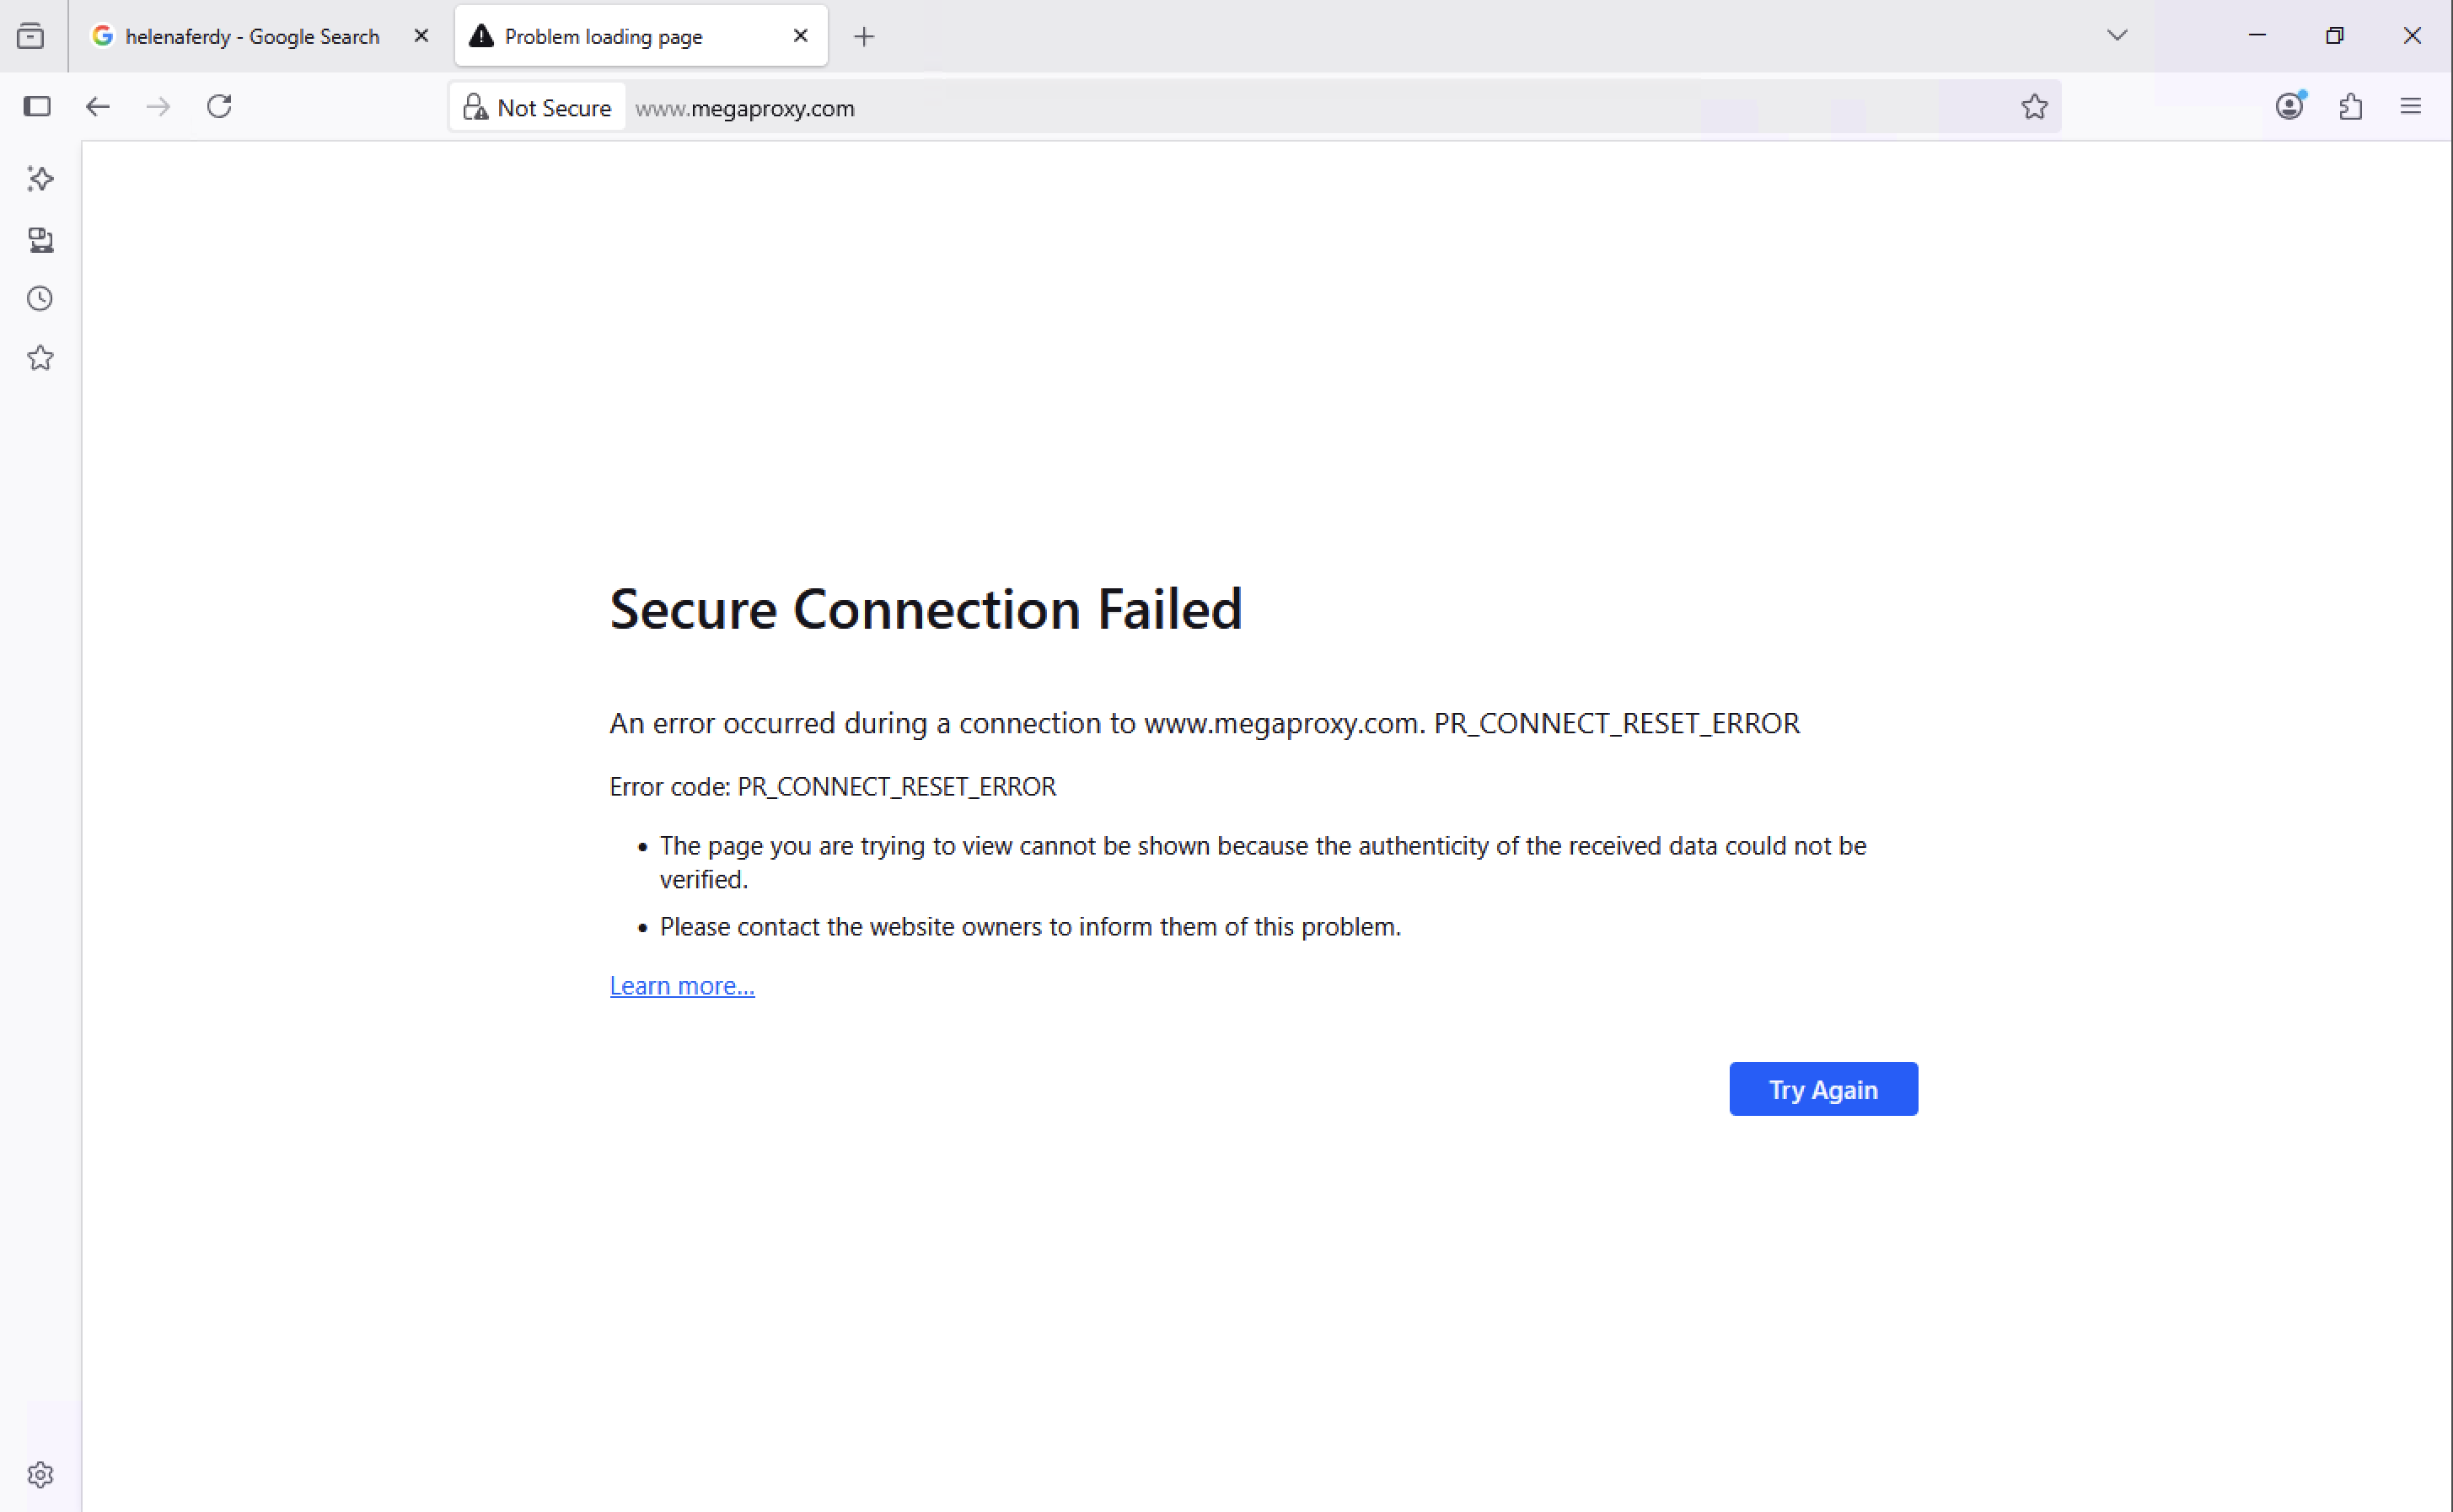The width and height of the screenshot is (2453, 1512).
Task: Open a new tab with plus
Action: (x=864, y=37)
